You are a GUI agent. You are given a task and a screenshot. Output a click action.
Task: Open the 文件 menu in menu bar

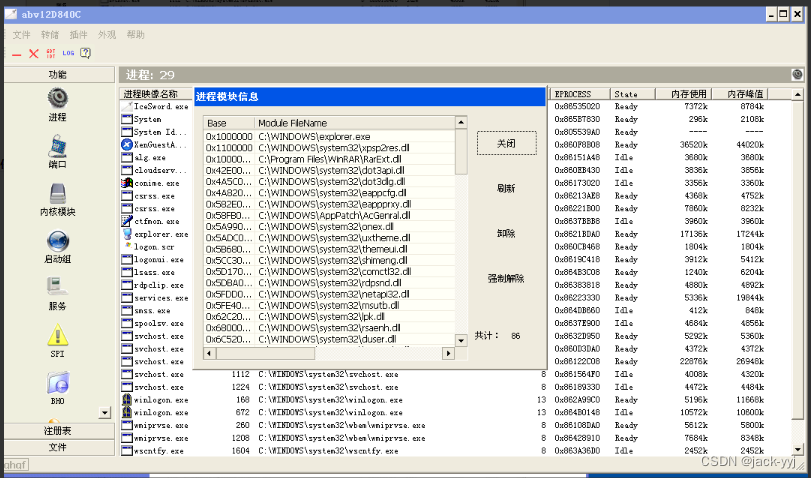pos(22,35)
